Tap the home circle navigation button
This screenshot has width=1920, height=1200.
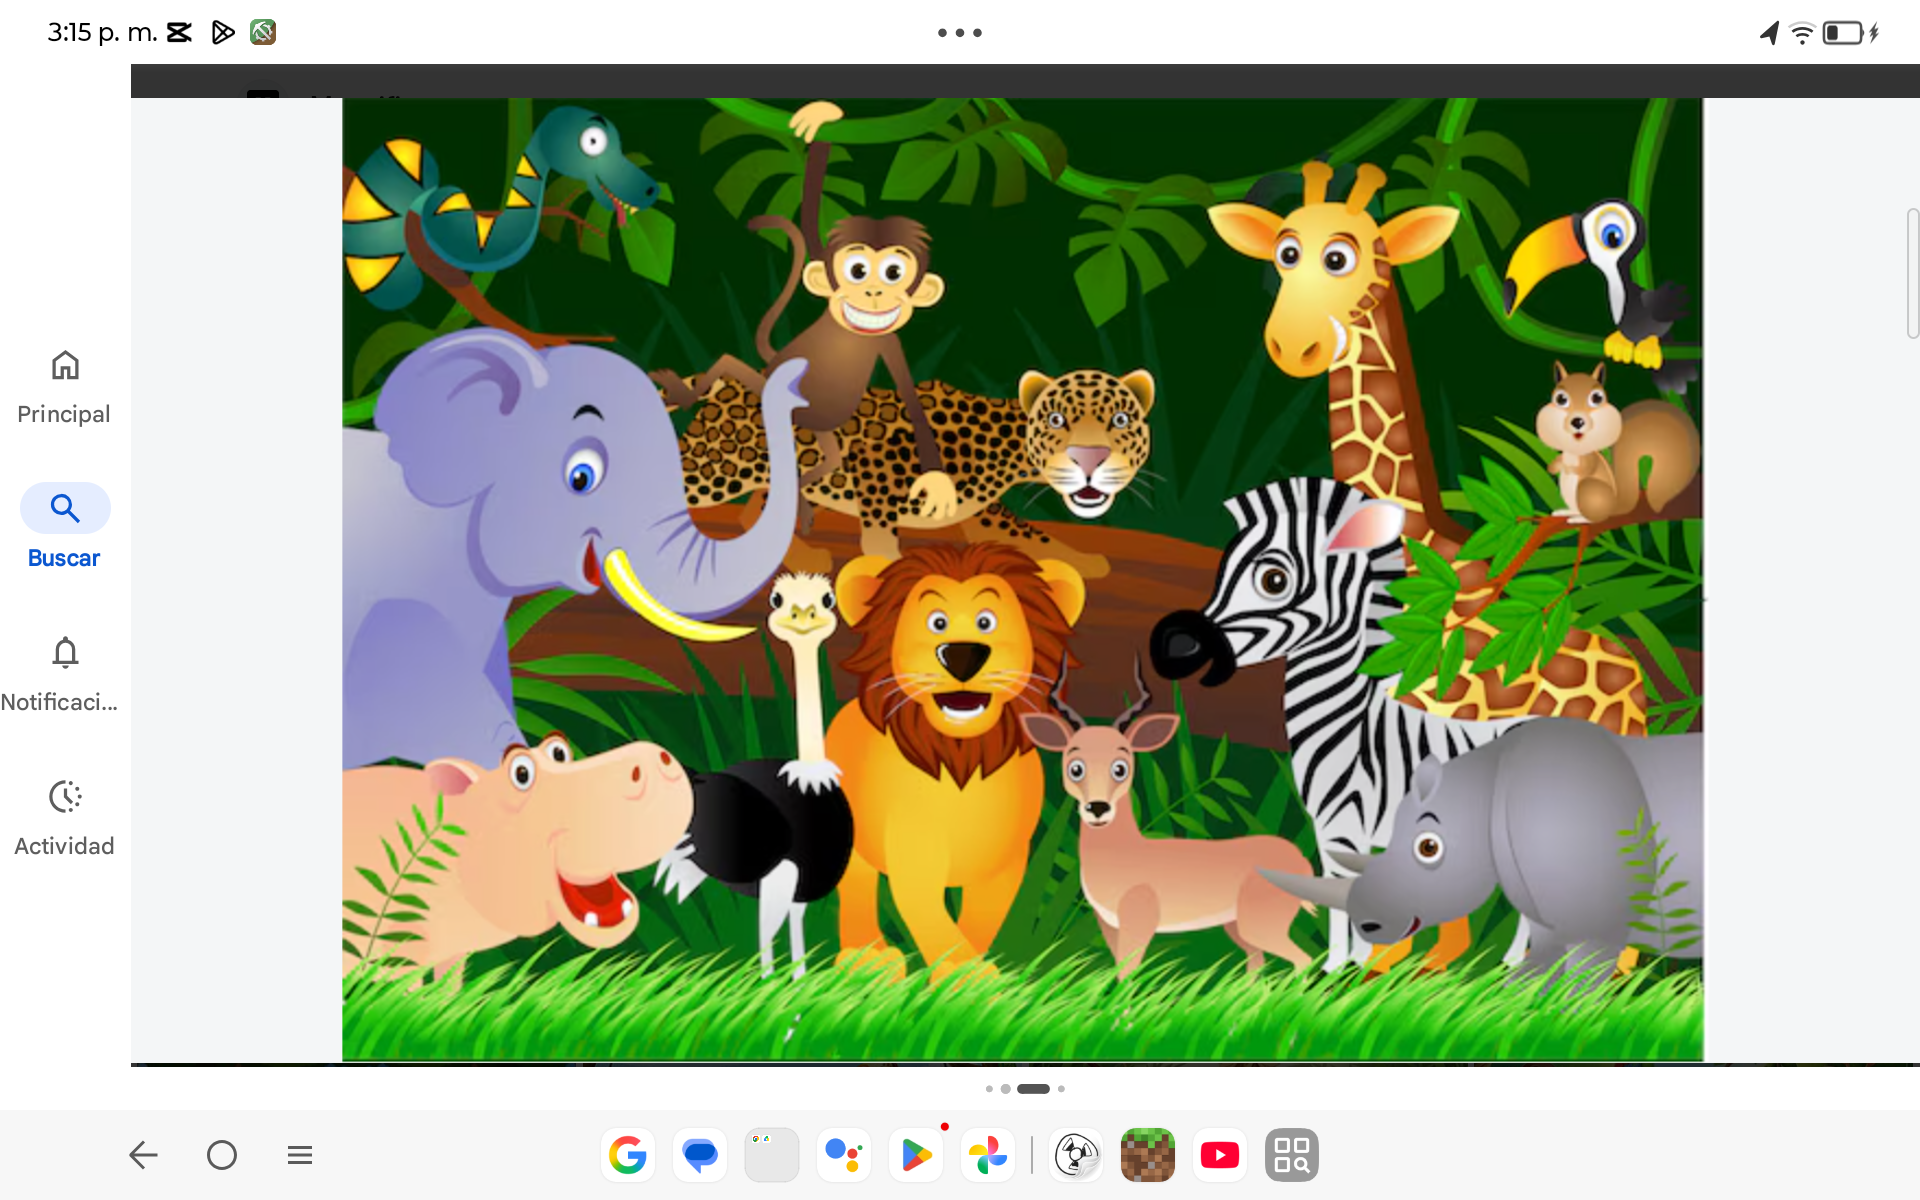[222, 1155]
